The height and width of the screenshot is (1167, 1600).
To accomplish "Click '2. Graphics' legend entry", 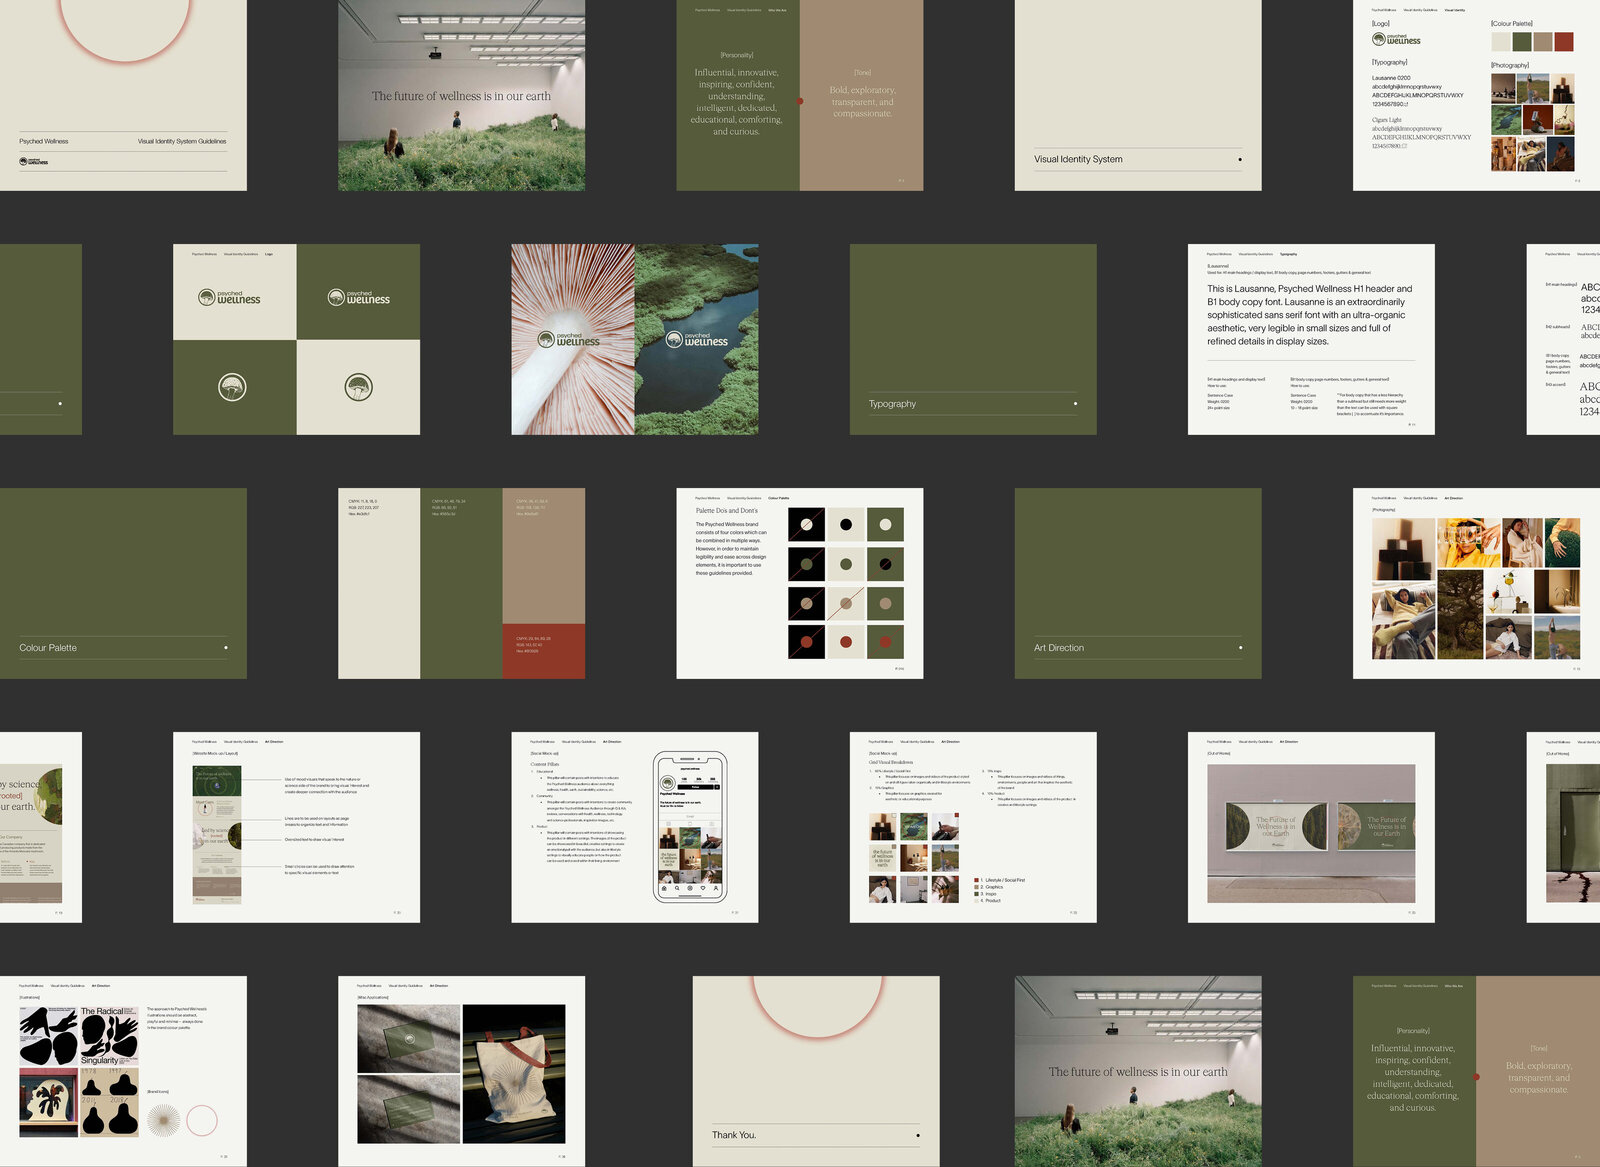I will tap(989, 887).
